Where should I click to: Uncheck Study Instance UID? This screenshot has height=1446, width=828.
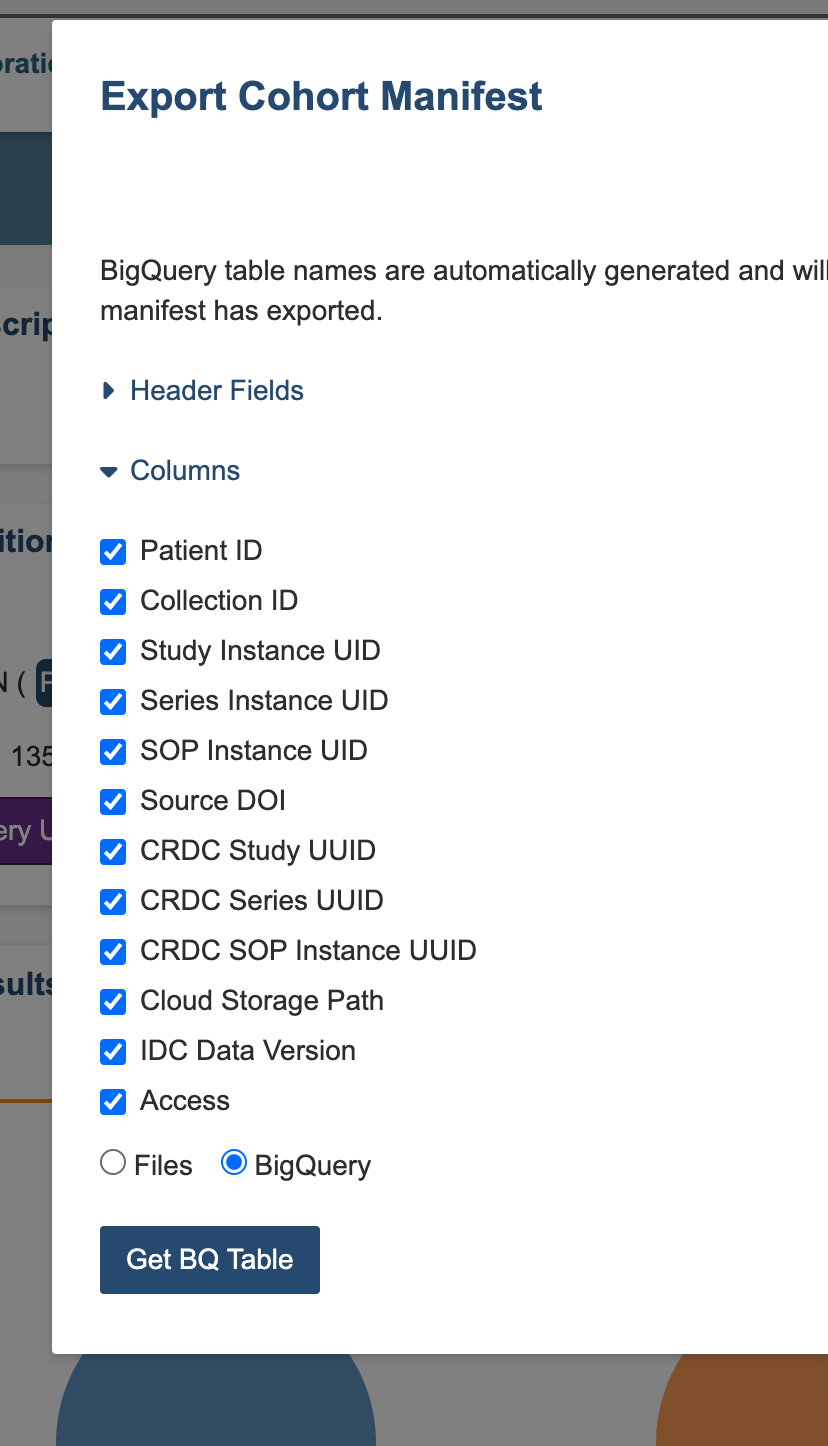[x=113, y=651]
